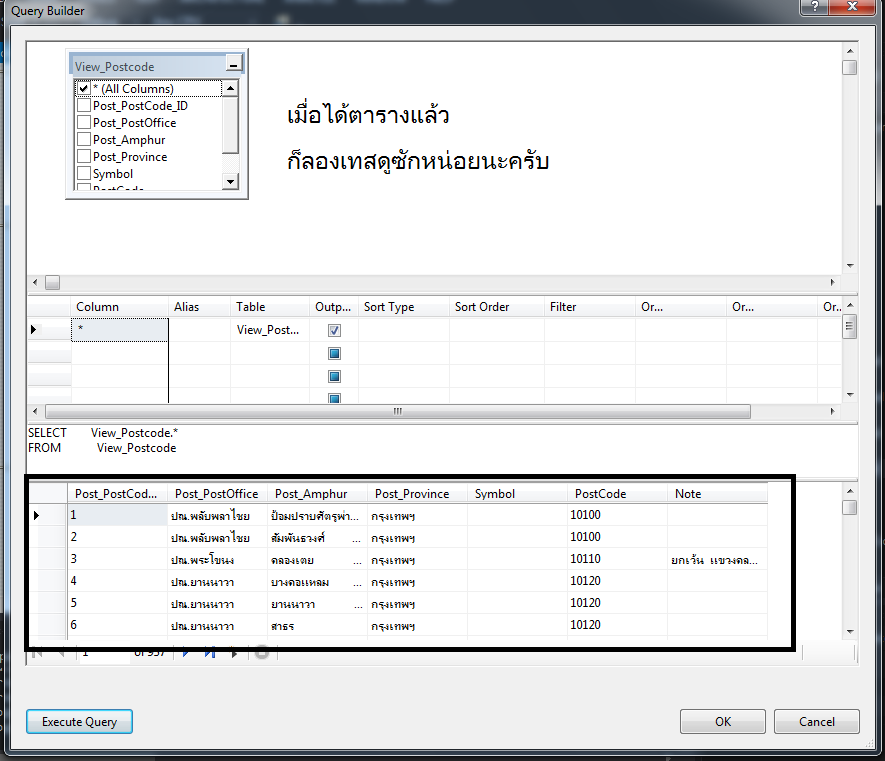Viewport: 885px width, 761px height.
Task: Click the 10100 PostCode cell of row 2
Action: point(617,537)
